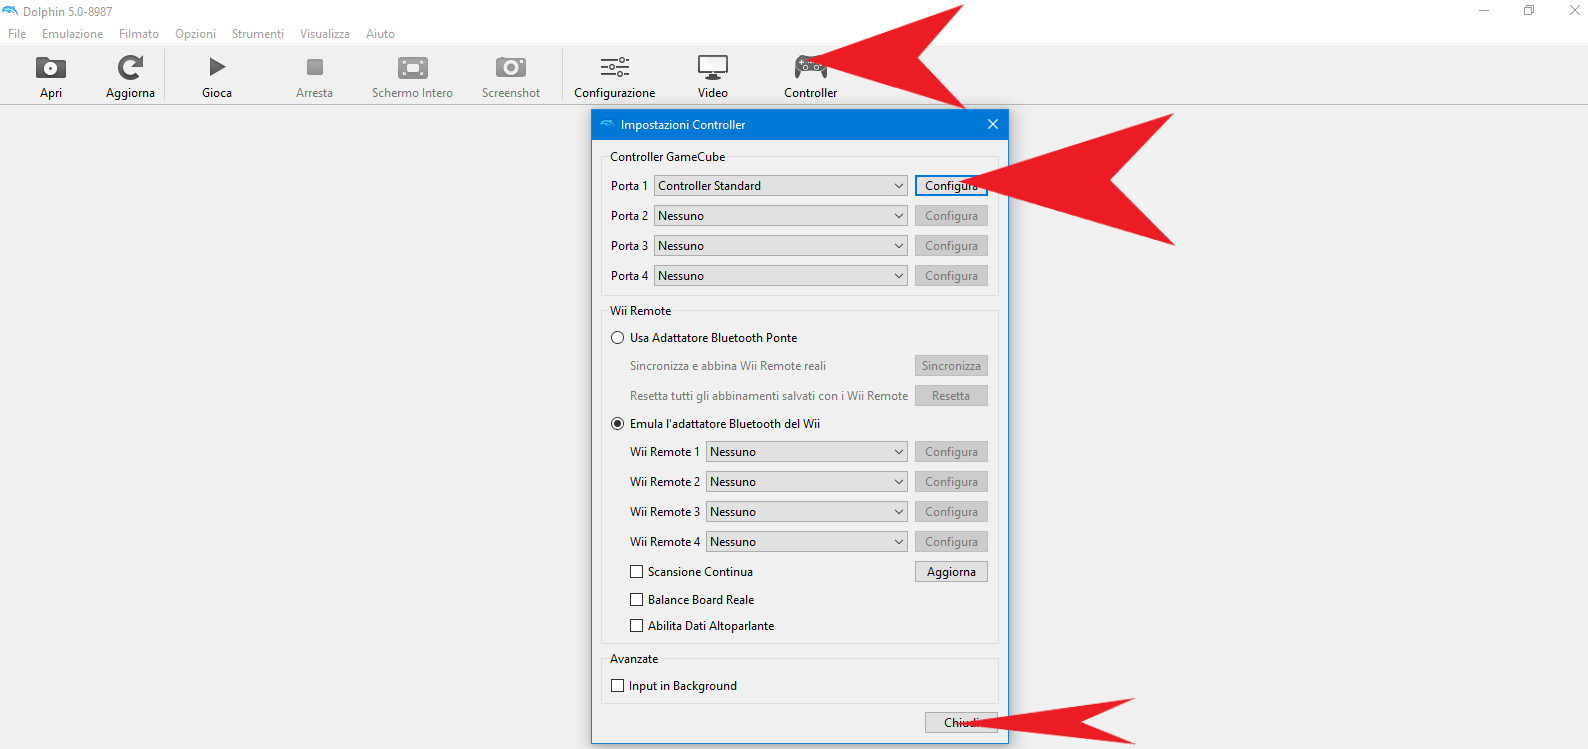Open the Controller toolbar icon
Viewport: 1588px width, 749px height.
[x=810, y=67]
